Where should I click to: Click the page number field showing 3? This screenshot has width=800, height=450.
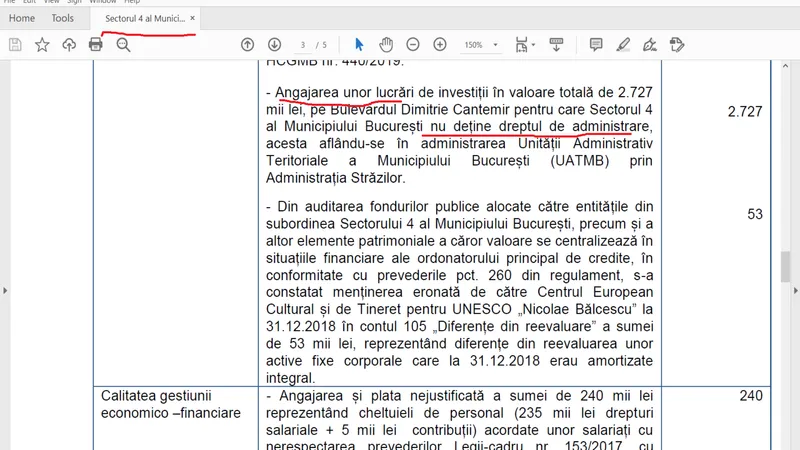(x=303, y=45)
